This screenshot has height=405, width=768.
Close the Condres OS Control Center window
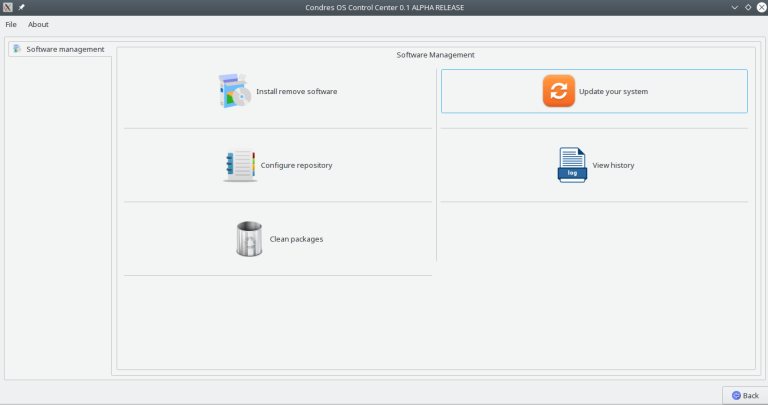(760, 7)
